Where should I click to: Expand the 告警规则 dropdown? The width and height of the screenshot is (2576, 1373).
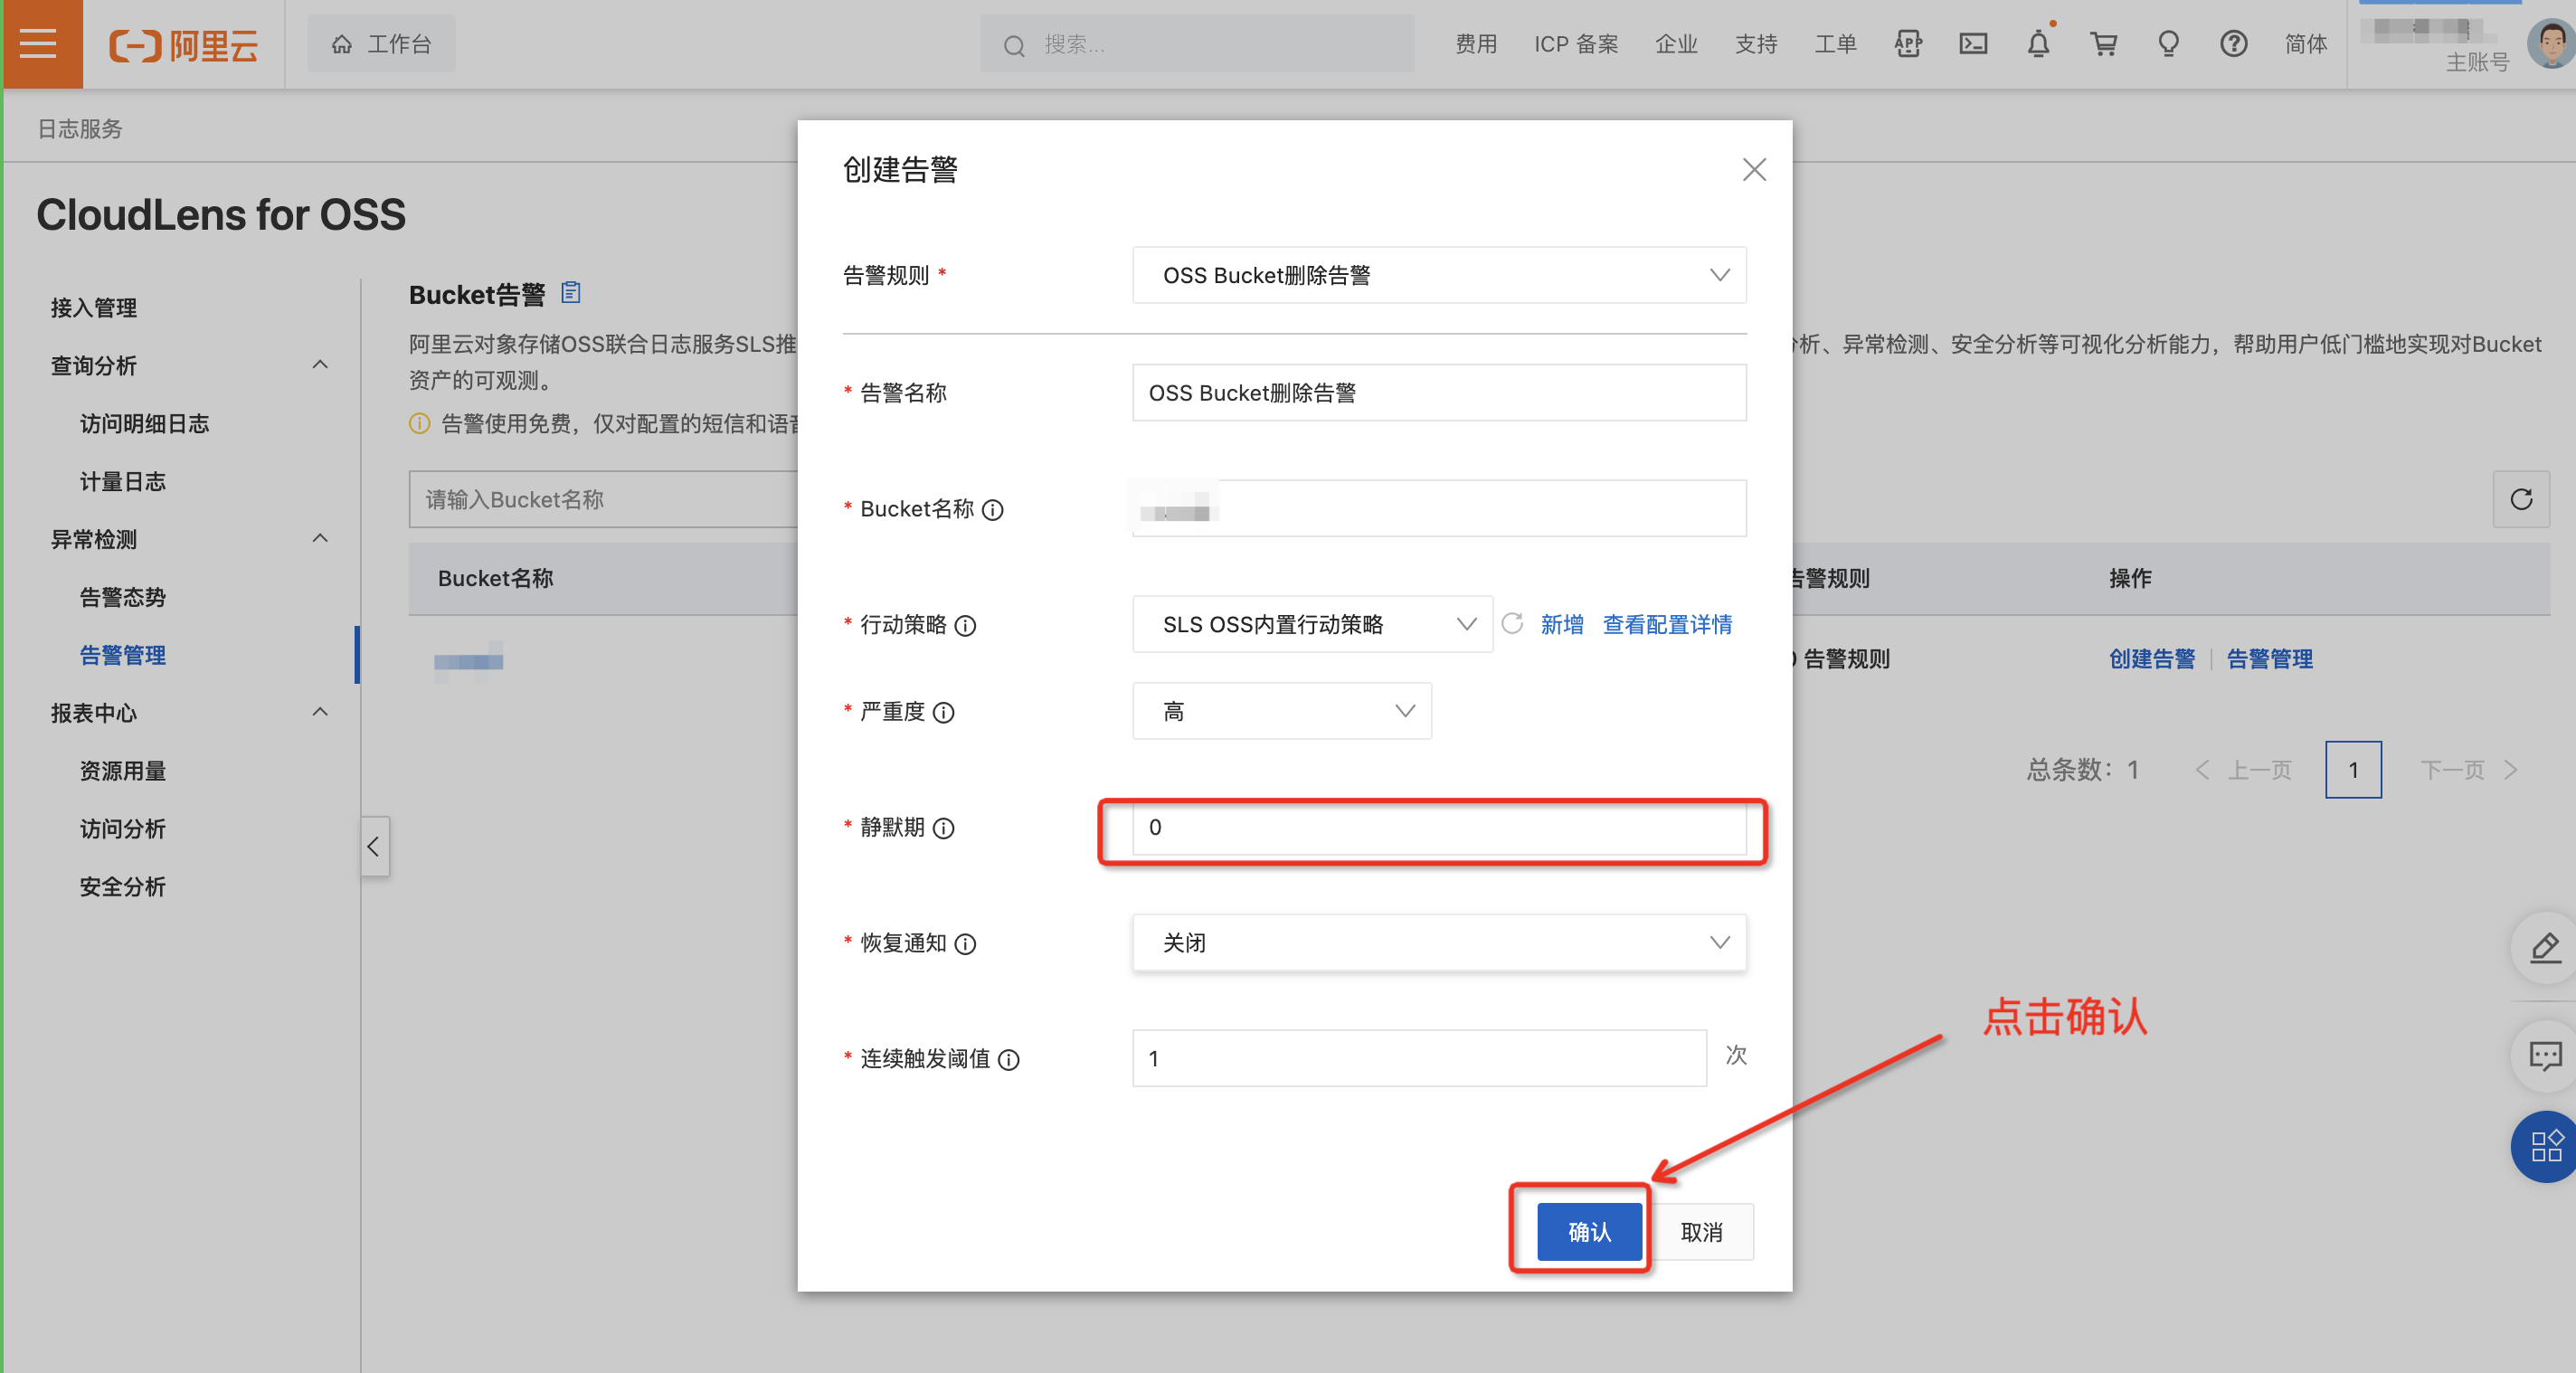coord(1439,275)
